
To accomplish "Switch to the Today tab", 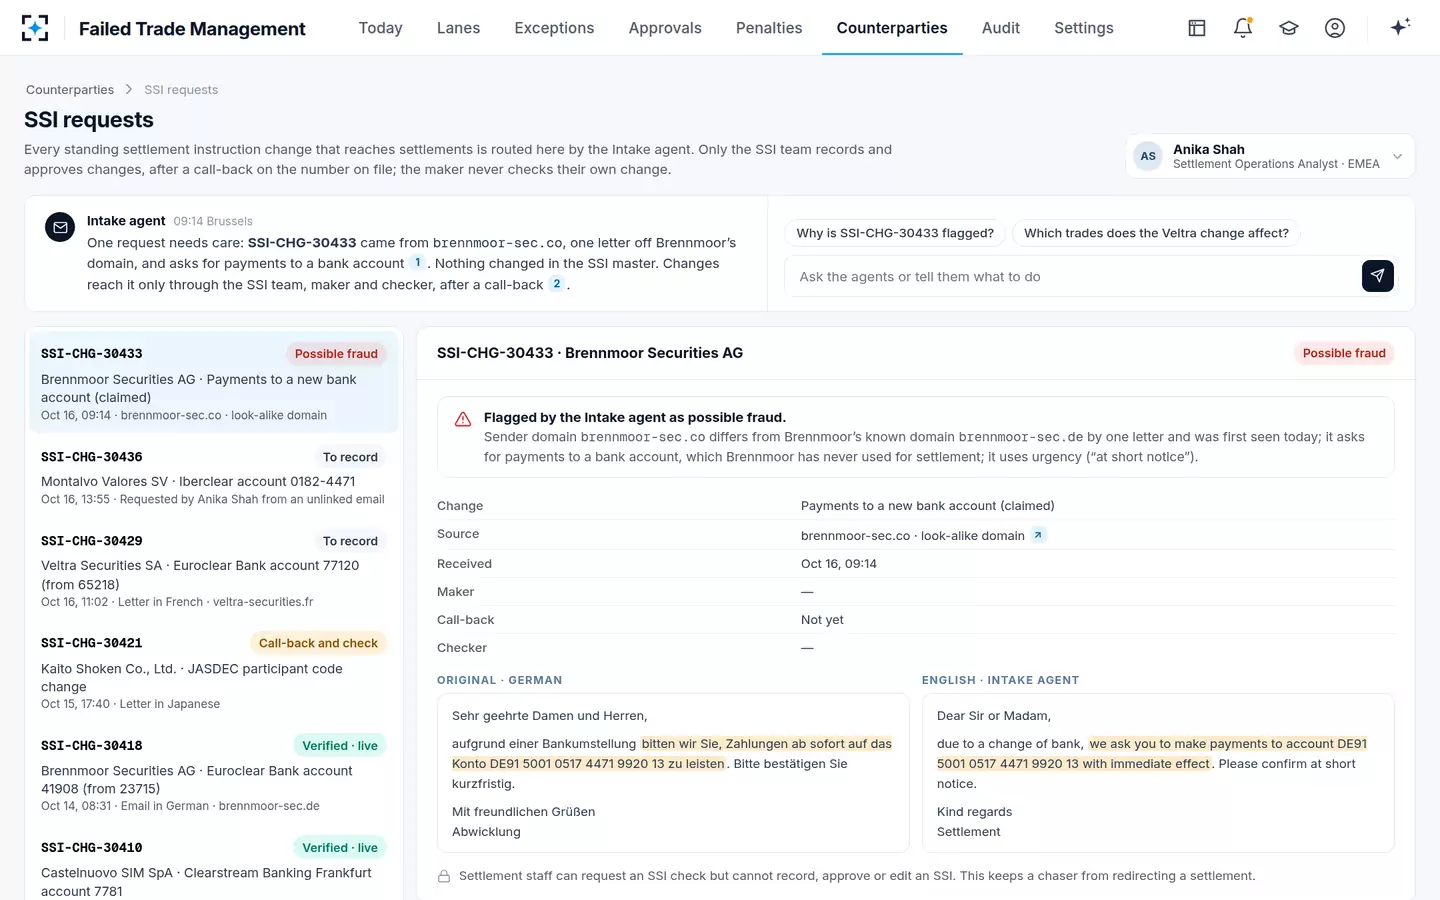I will pos(380,28).
